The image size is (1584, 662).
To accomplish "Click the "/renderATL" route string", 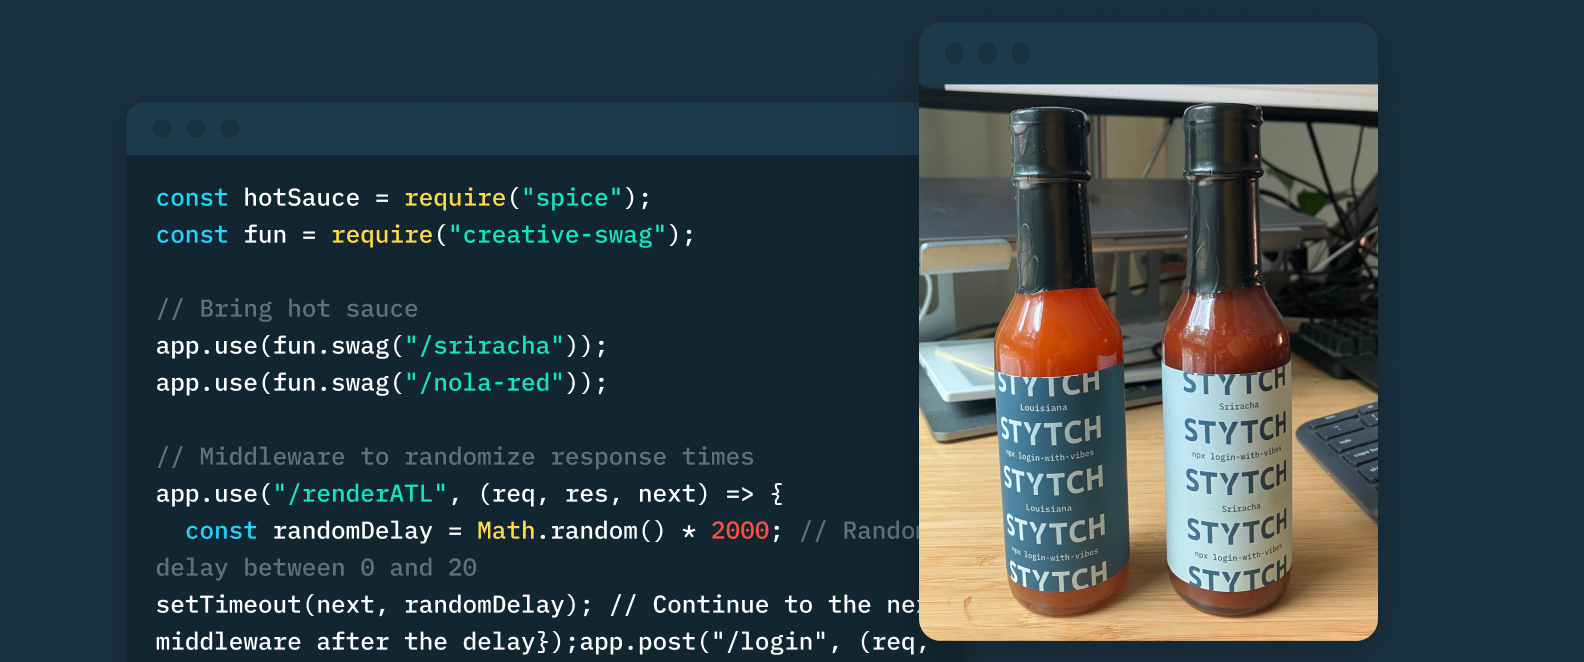I will 360,494.
